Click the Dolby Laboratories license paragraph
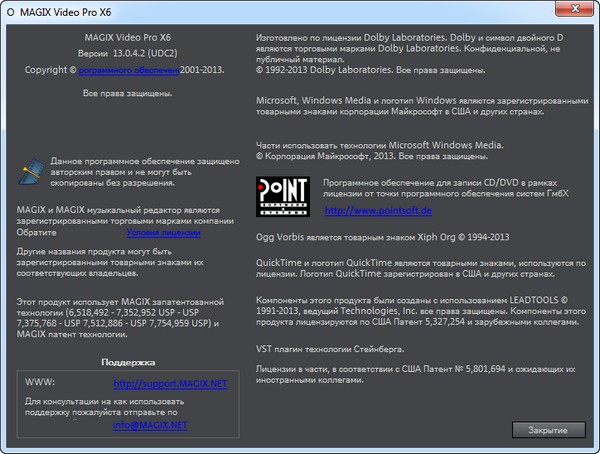This screenshot has width=600, height=454. tap(409, 54)
